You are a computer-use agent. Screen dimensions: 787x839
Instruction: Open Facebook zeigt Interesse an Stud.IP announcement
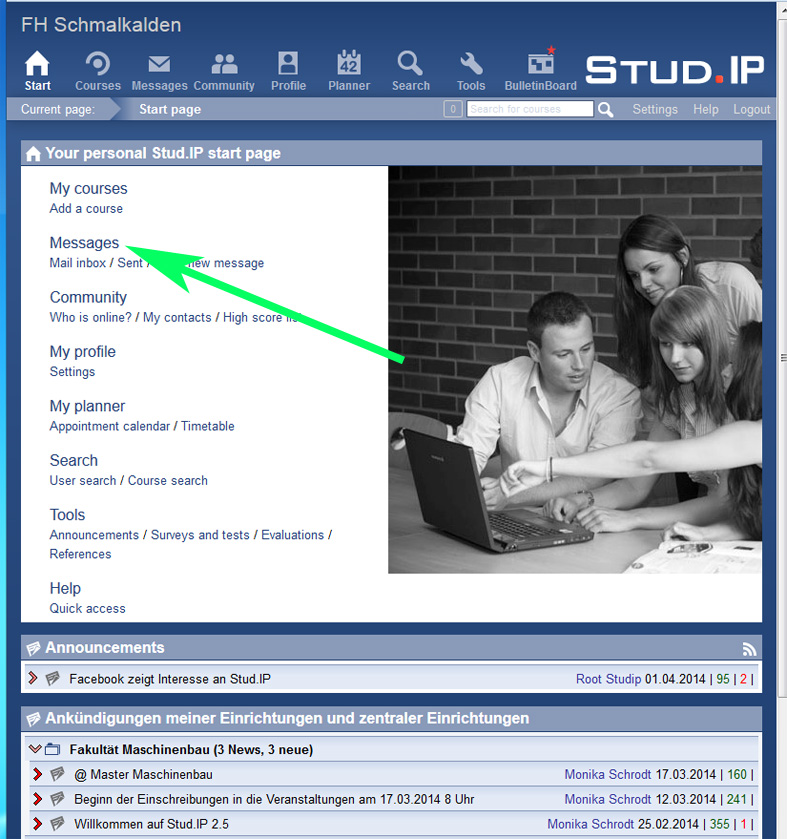coord(170,679)
